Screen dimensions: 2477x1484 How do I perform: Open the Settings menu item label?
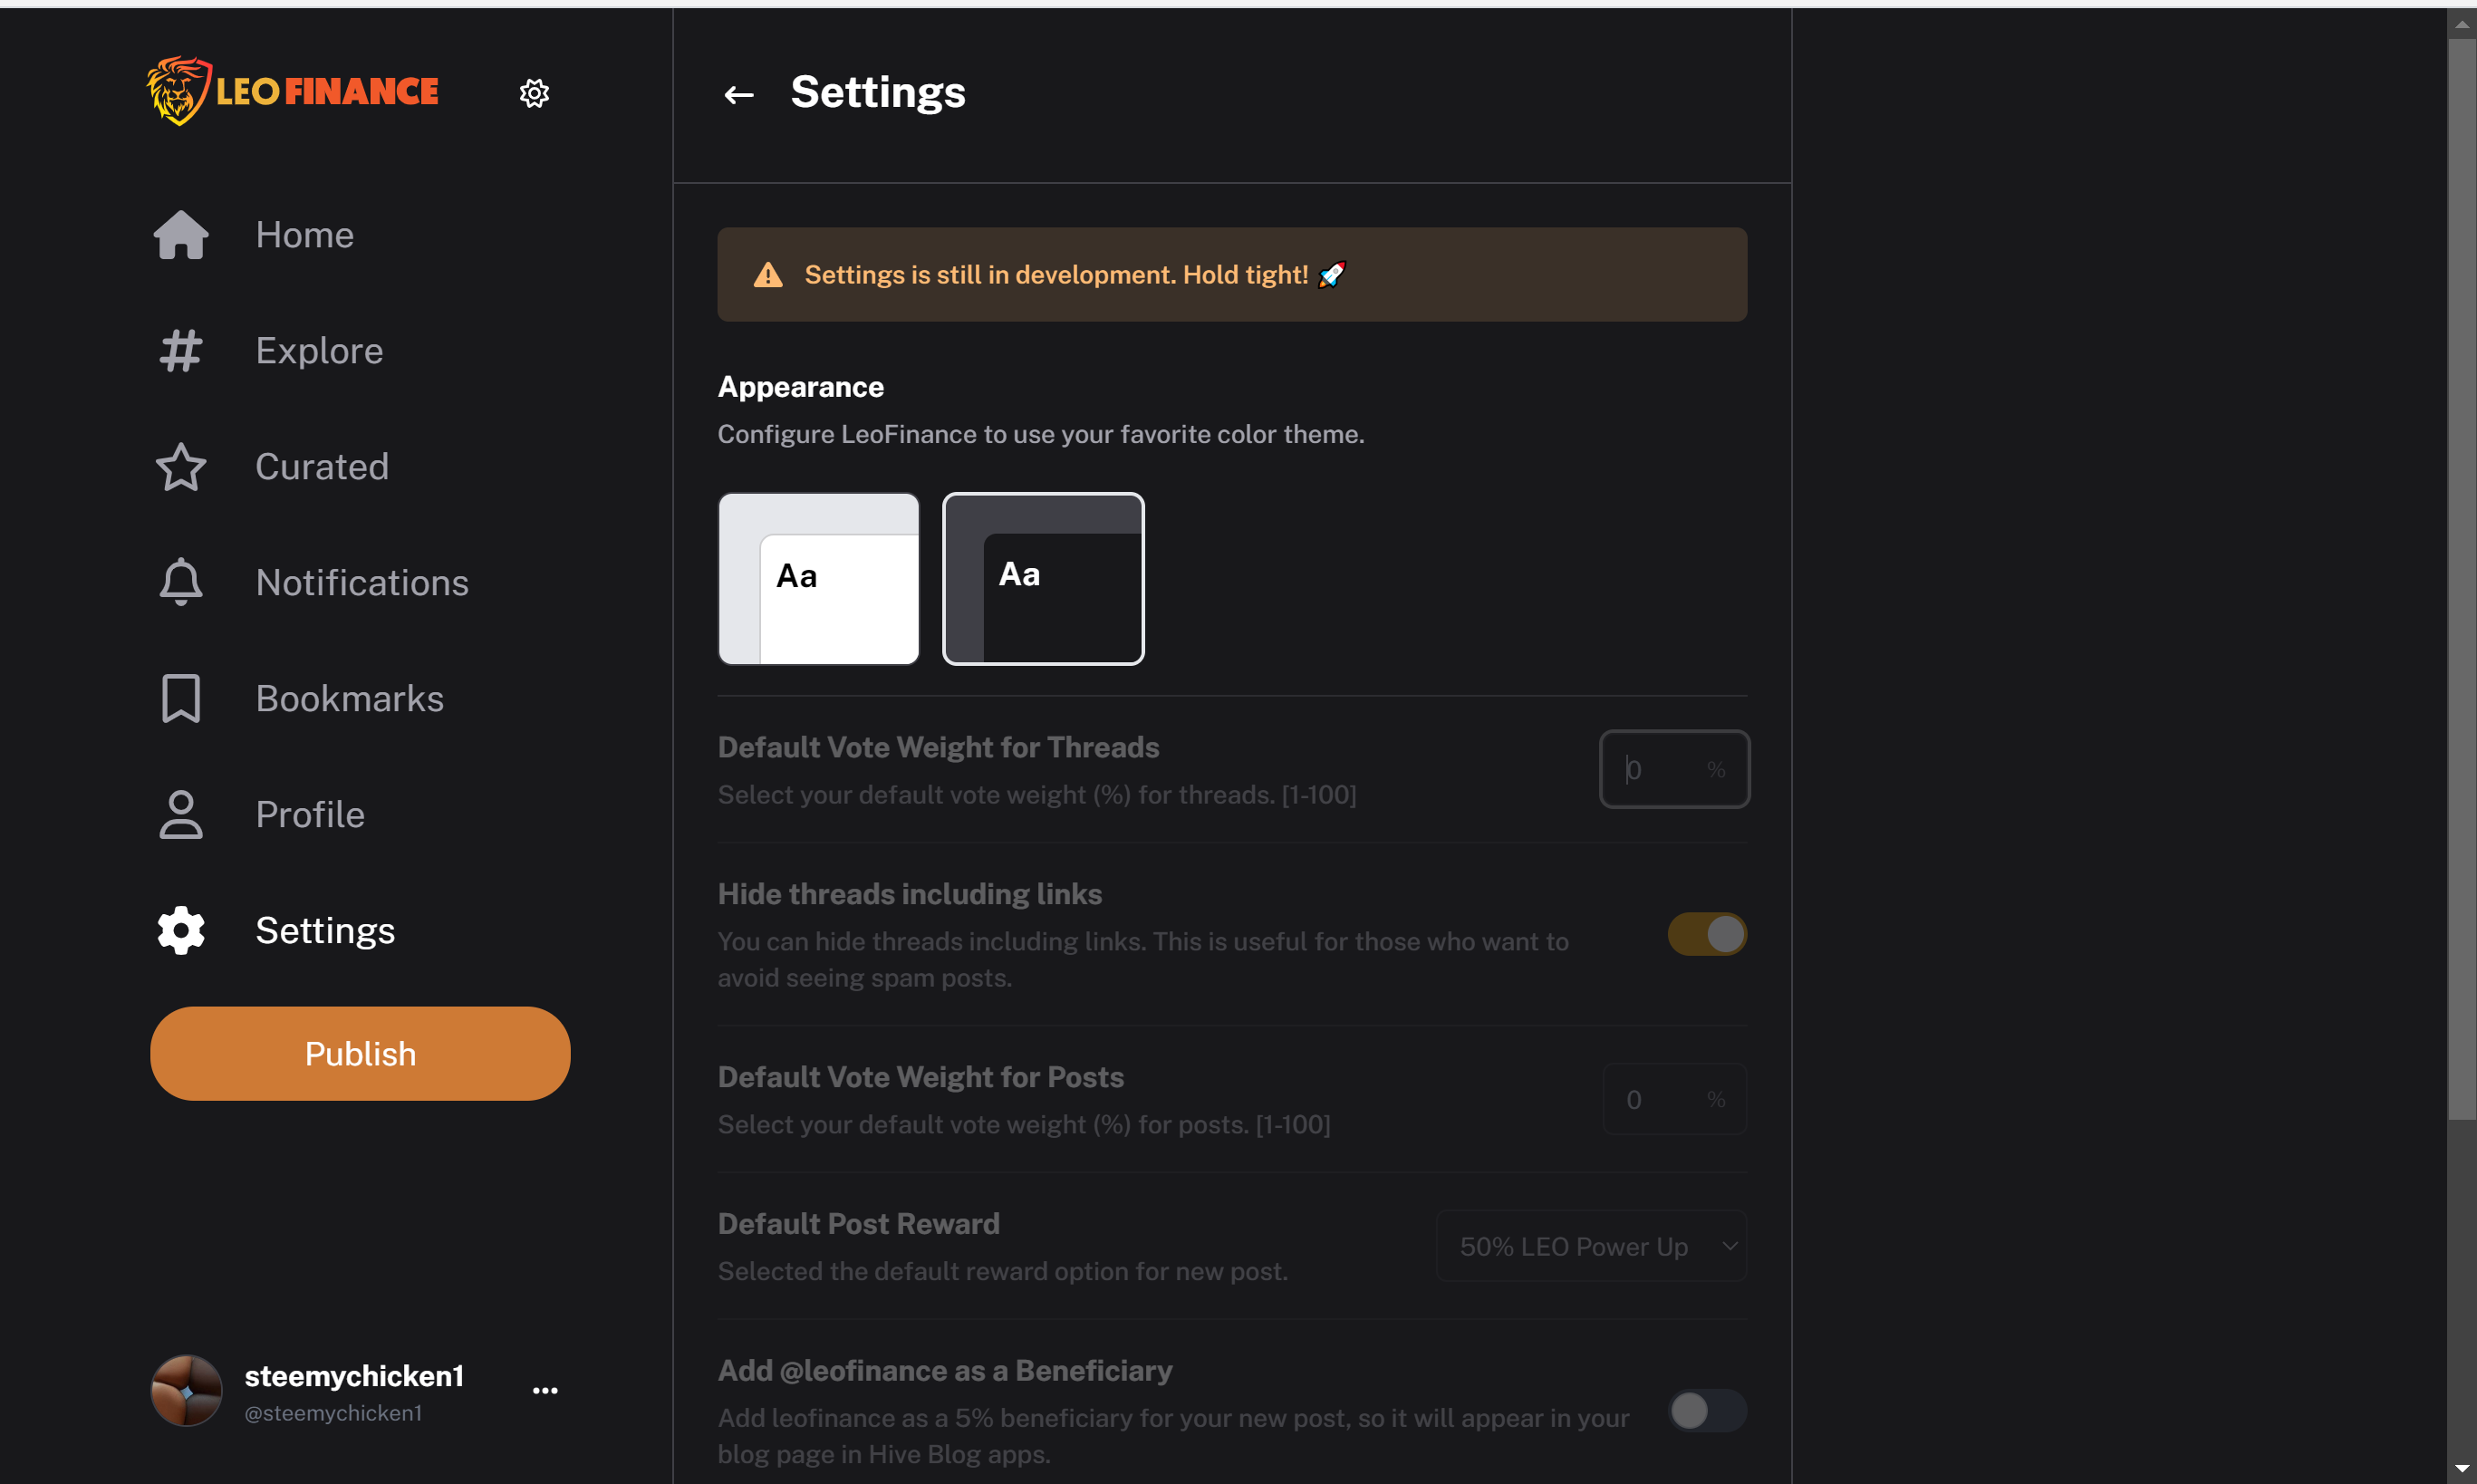(325, 930)
